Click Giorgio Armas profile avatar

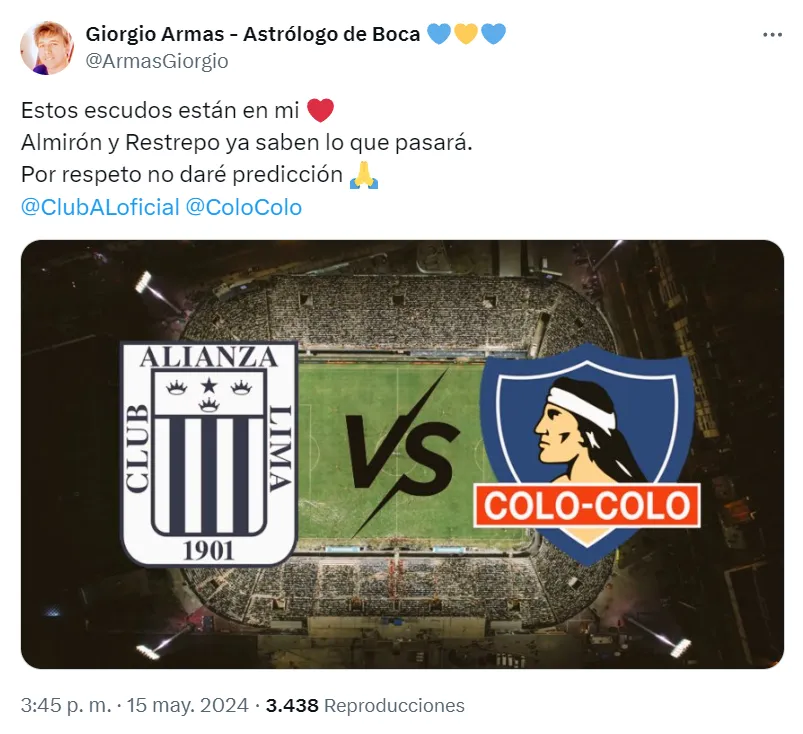pos(47,48)
